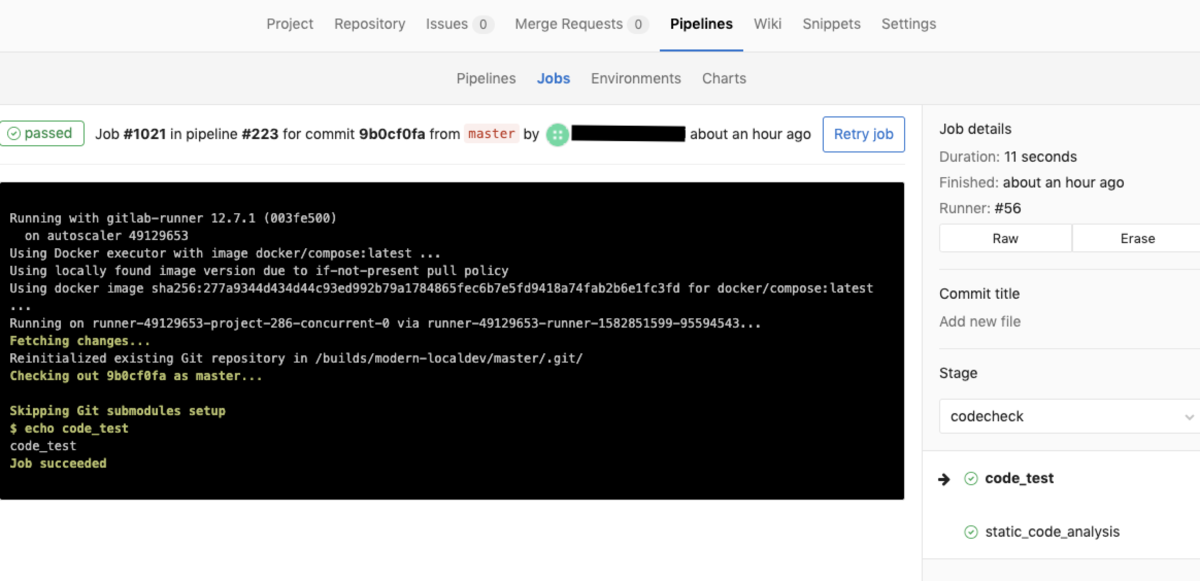
Task: Click the 'about an hour ago' header timestamp
Action: coord(750,134)
